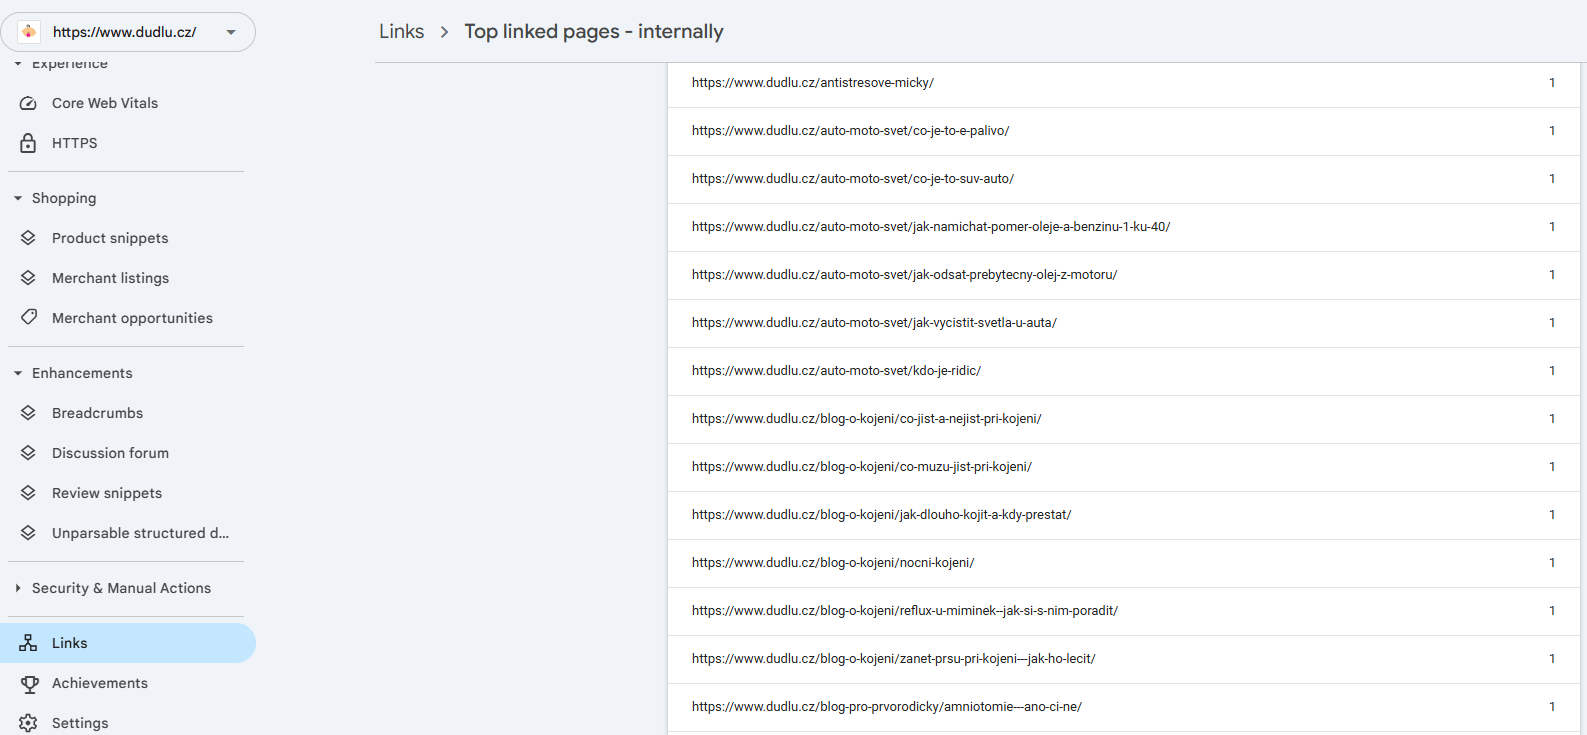Expand Security & Manual Actions section
This screenshot has height=735, width=1587.
18,588
